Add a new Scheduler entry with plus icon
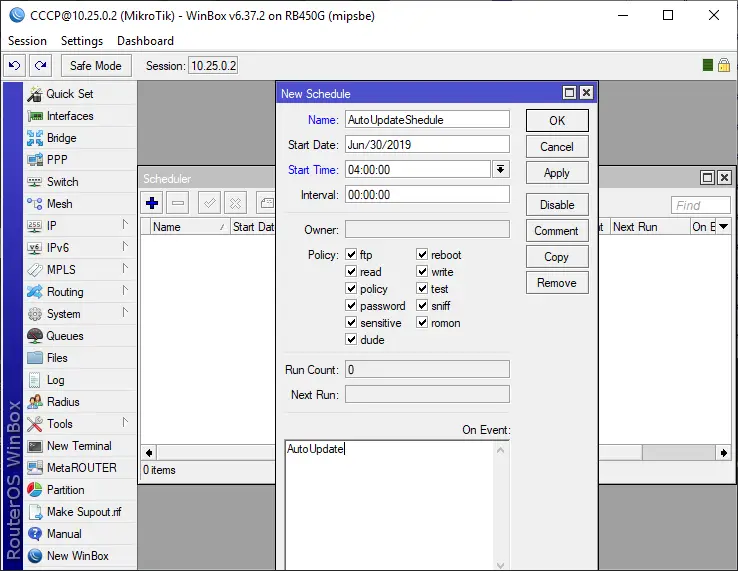This screenshot has width=738, height=571. click(x=152, y=203)
